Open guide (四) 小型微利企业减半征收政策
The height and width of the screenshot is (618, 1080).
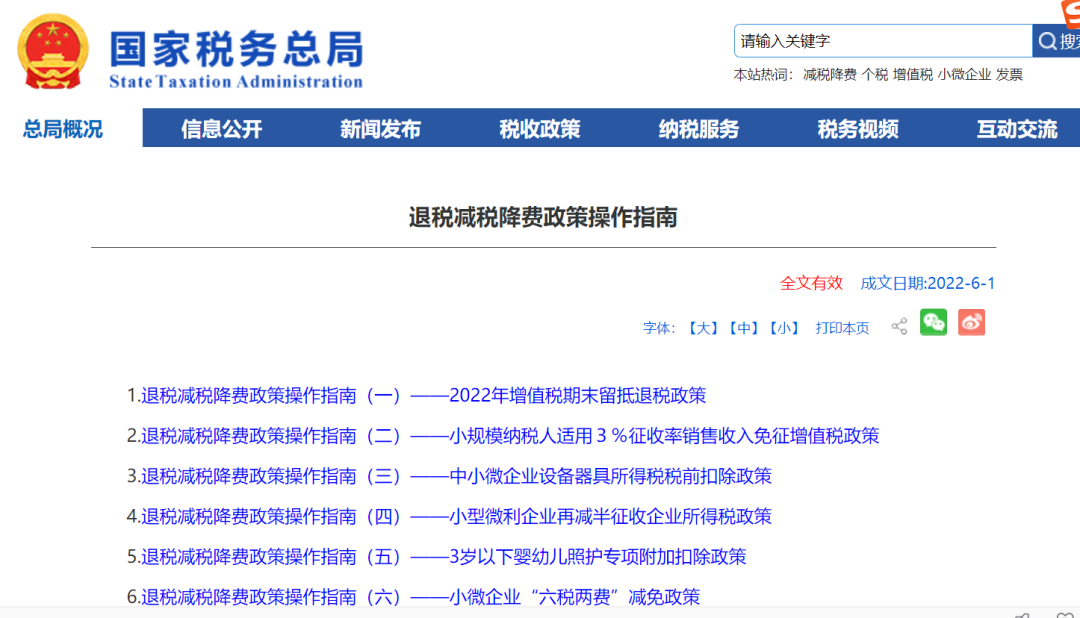pyautogui.click(x=456, y=516)
